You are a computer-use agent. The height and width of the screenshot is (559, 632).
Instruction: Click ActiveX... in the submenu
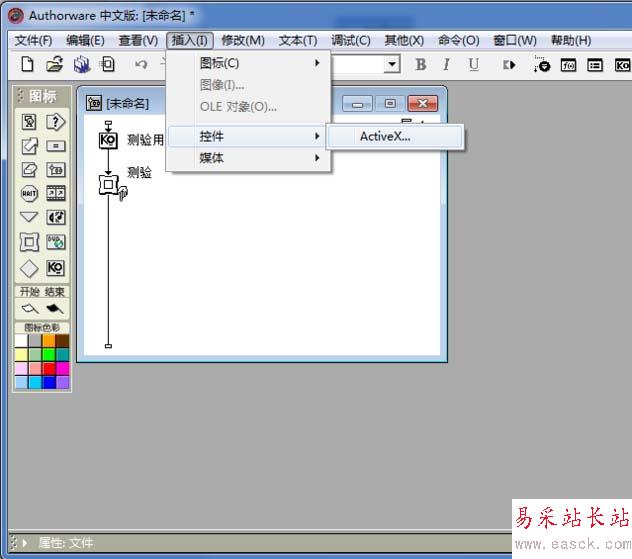tap(395, 137)
